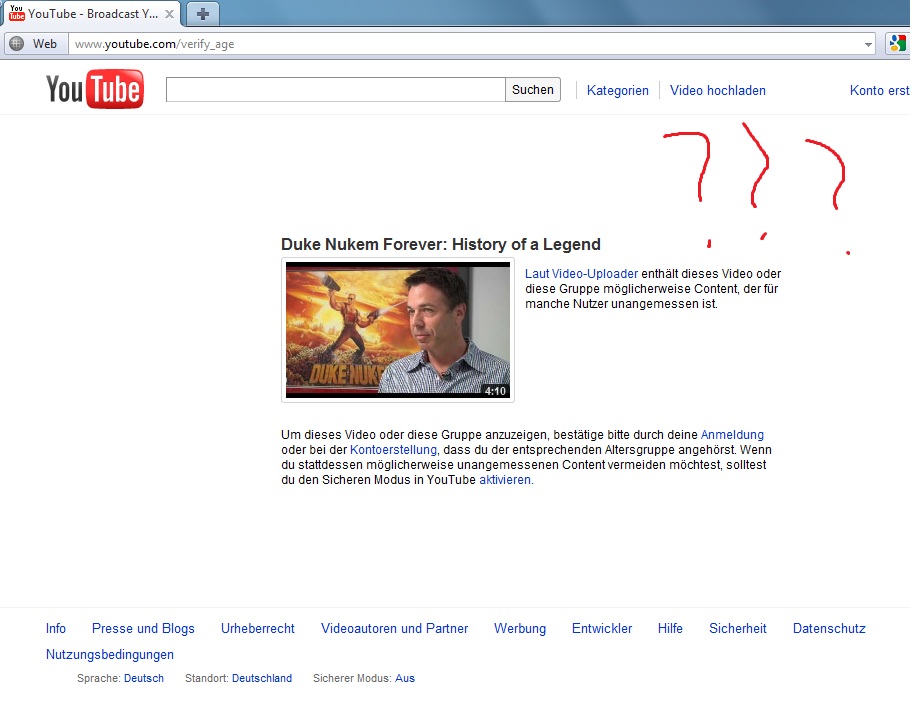Click the YouTube logo

pyautogui.click(x=95, y=90)
